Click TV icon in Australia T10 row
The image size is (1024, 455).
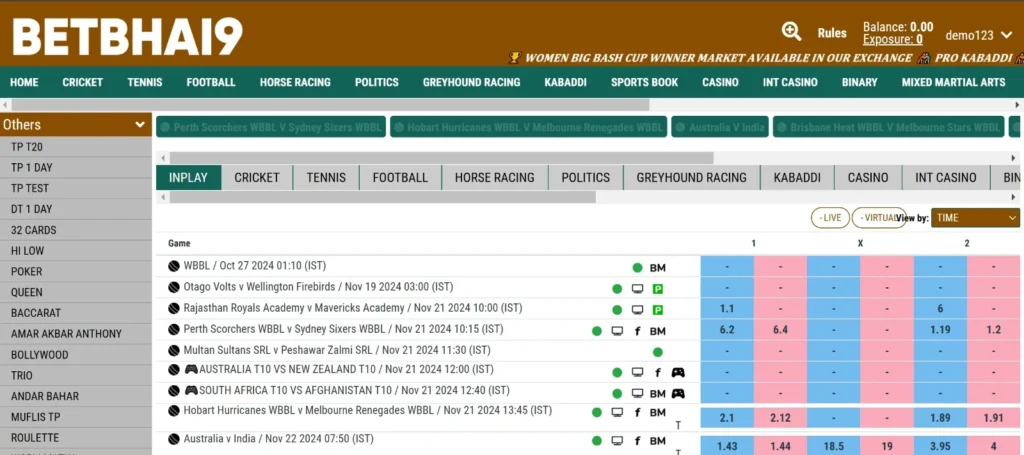[x=637, y=373]
